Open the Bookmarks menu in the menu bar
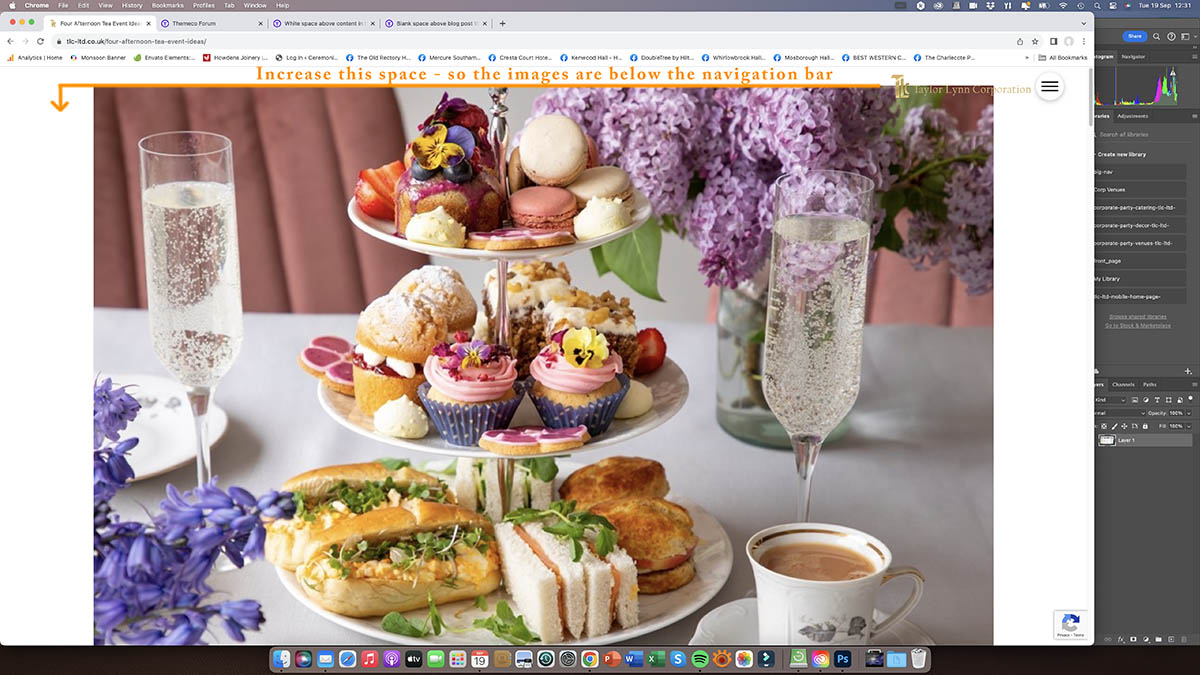Image resolution: width=1200 pixels, height=675 pixels. [168, 5]
